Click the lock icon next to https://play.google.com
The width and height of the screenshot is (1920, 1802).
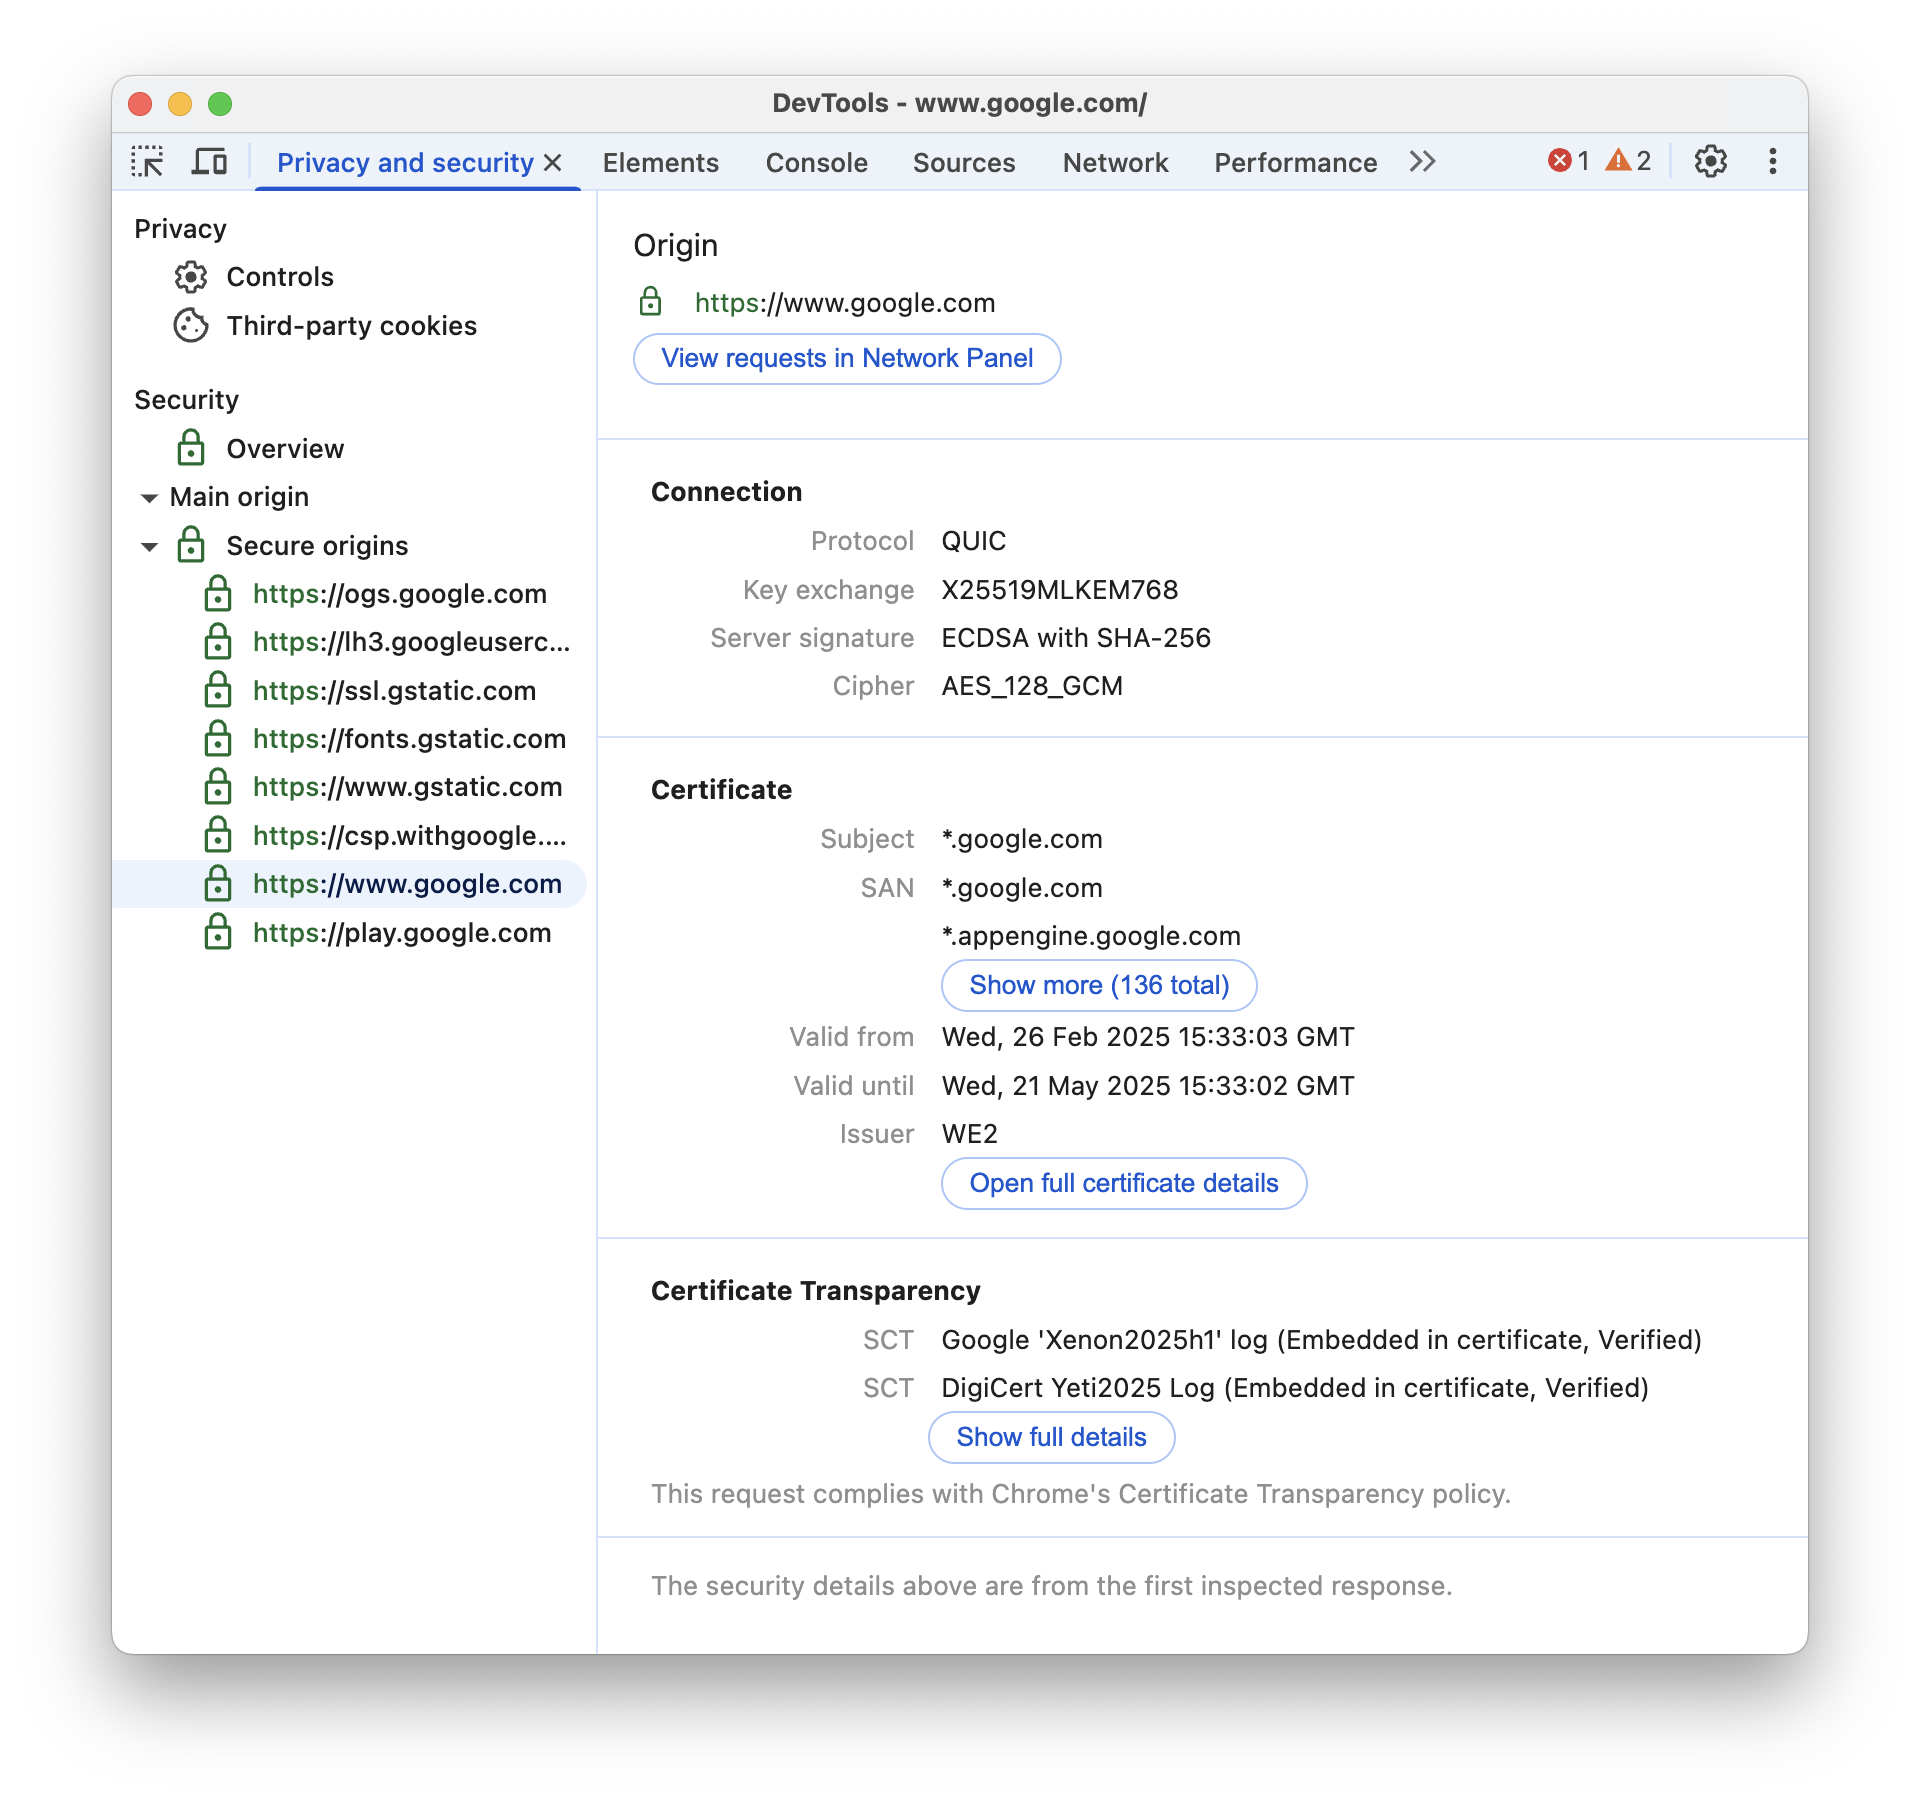coord(215,931)
